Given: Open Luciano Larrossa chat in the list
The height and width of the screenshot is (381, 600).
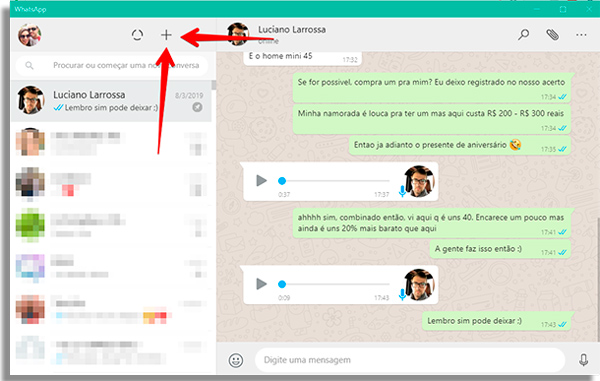Looking at the screenshot, I should coord(111,101).
